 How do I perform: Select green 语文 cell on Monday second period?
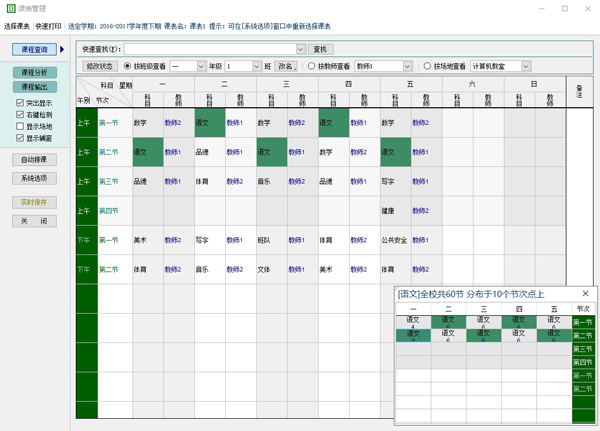coord(148,152)
